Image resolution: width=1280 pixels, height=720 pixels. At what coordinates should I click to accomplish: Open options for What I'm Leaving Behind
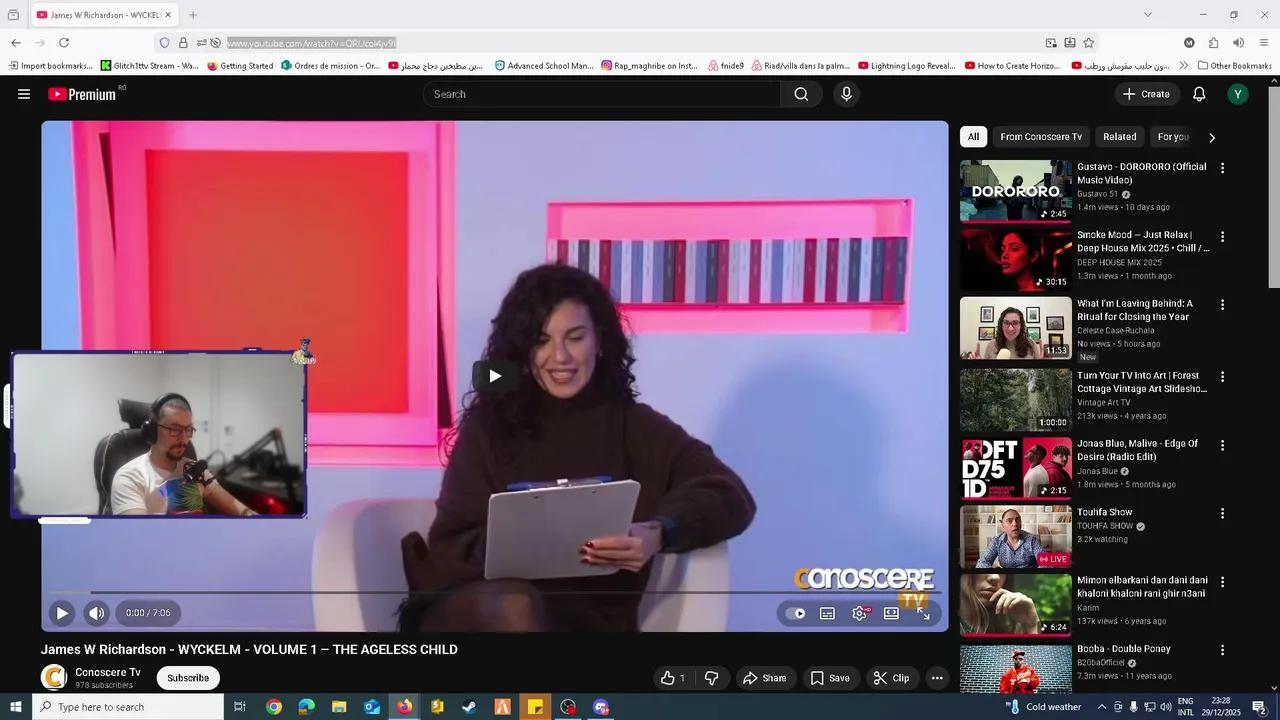point(1222,305)
